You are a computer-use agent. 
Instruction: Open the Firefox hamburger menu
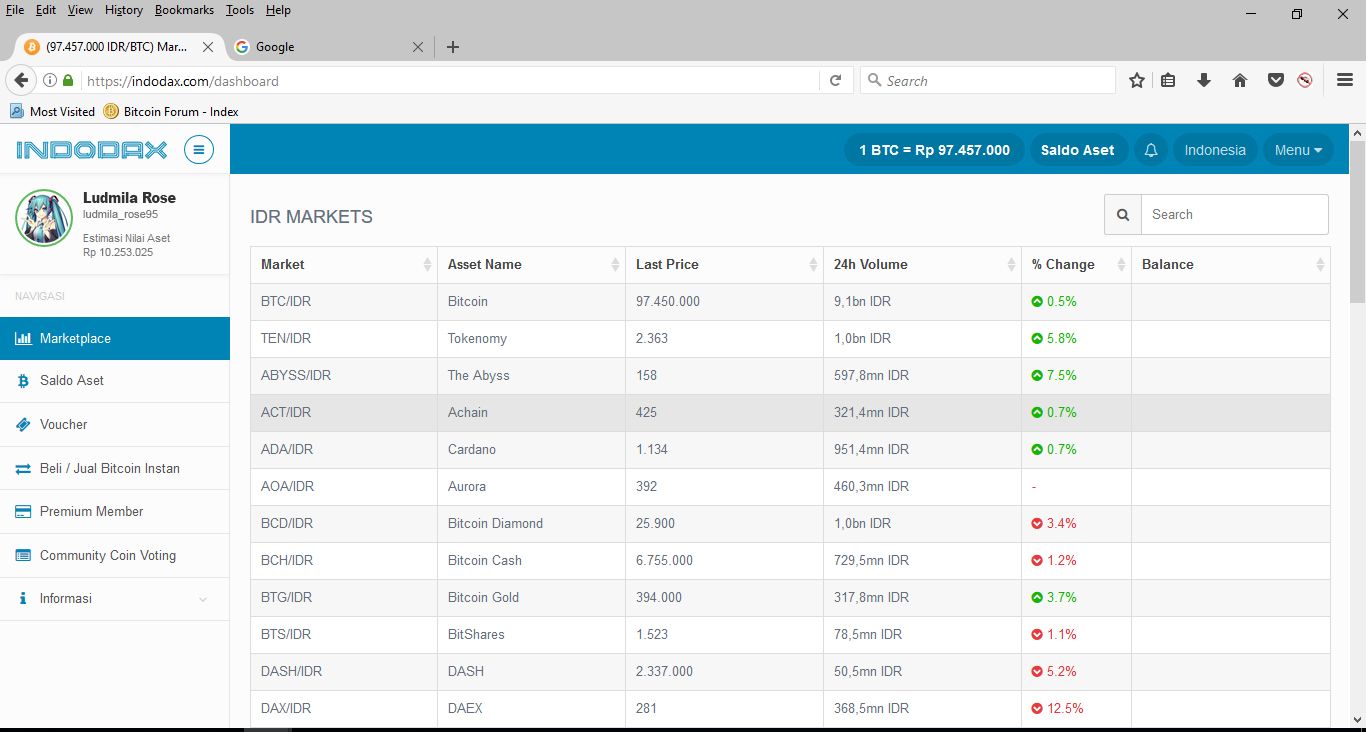tap(1345, 81)
